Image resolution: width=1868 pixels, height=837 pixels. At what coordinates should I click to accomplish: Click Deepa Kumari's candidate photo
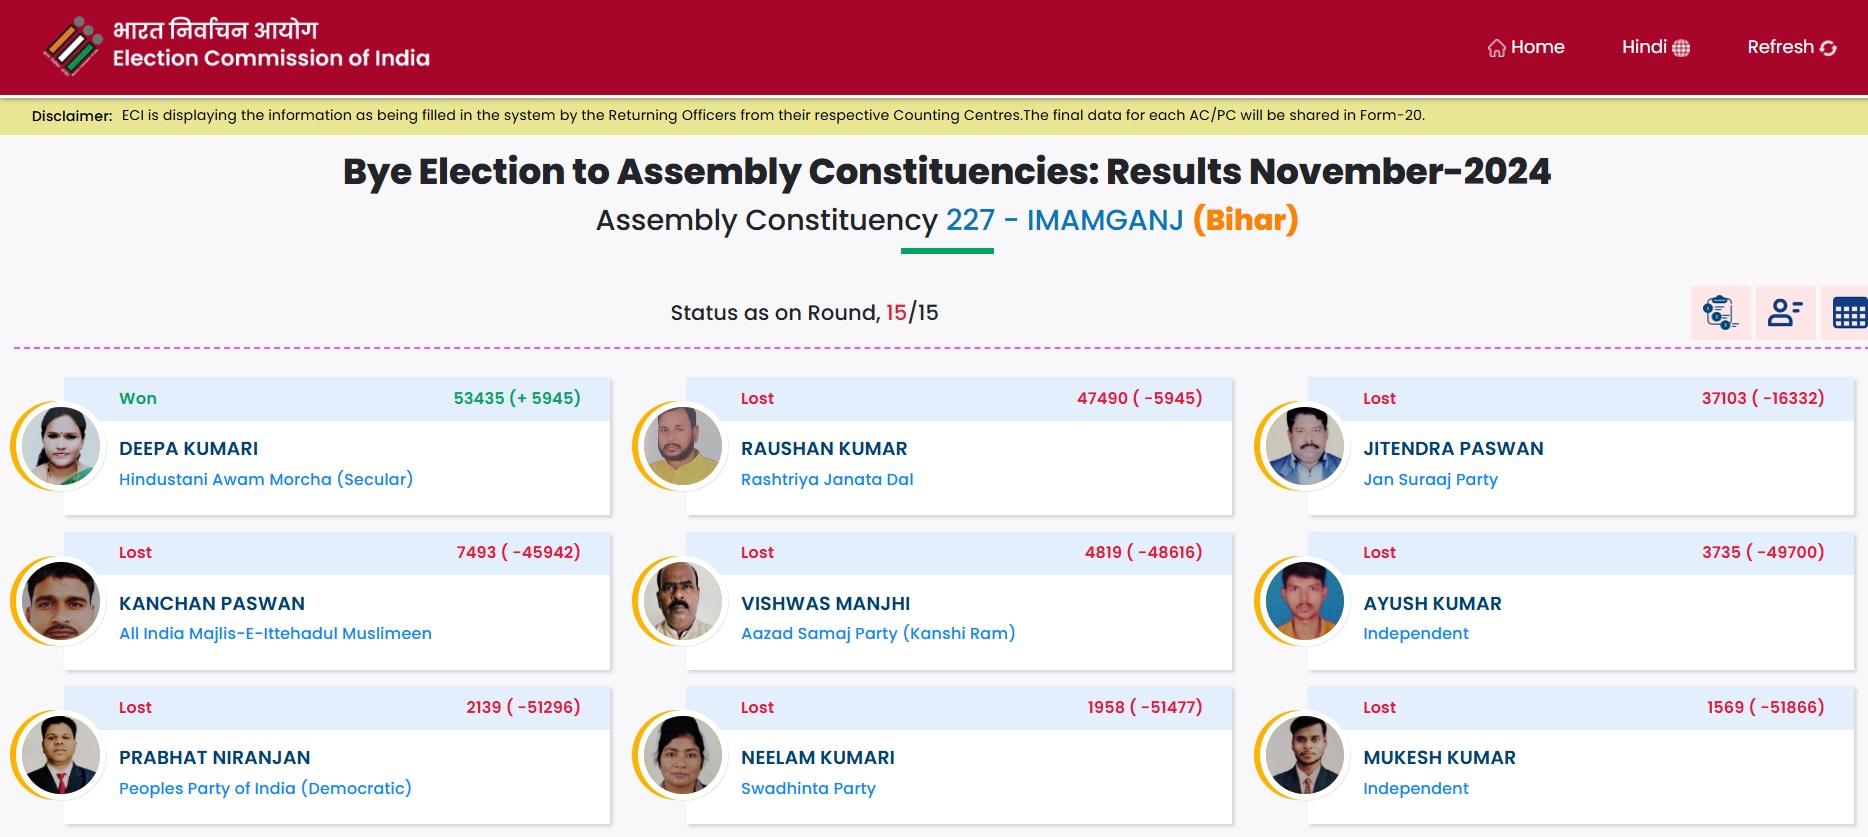tap(61, 446)
